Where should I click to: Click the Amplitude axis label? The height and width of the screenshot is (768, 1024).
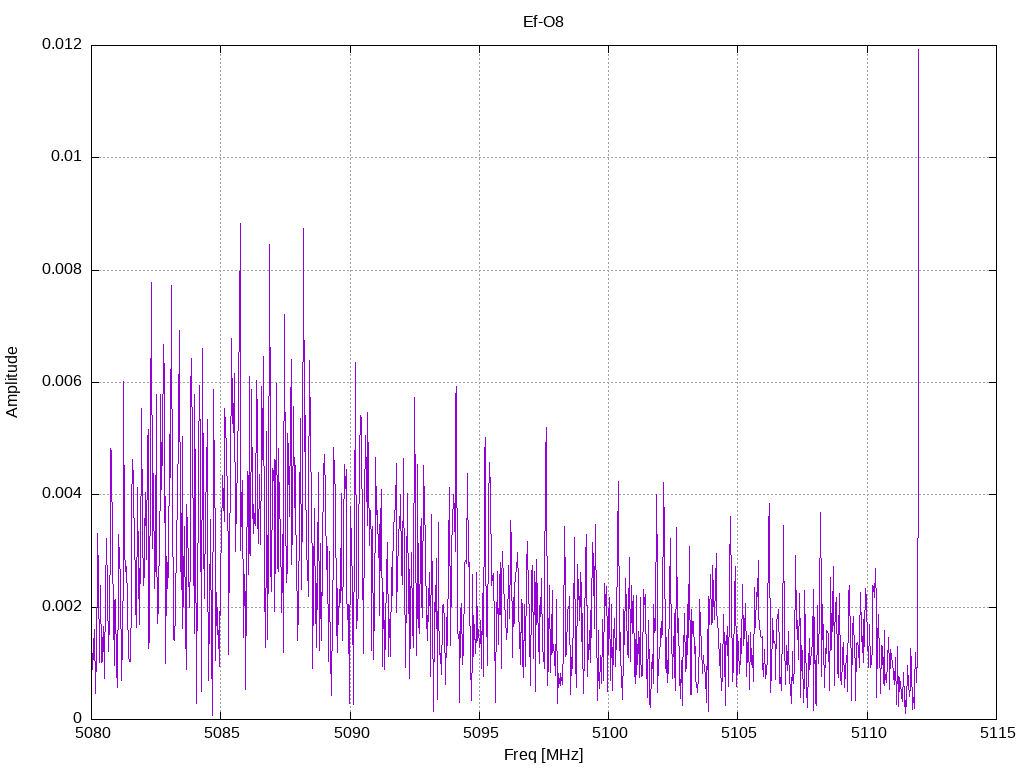click(12, 382)
